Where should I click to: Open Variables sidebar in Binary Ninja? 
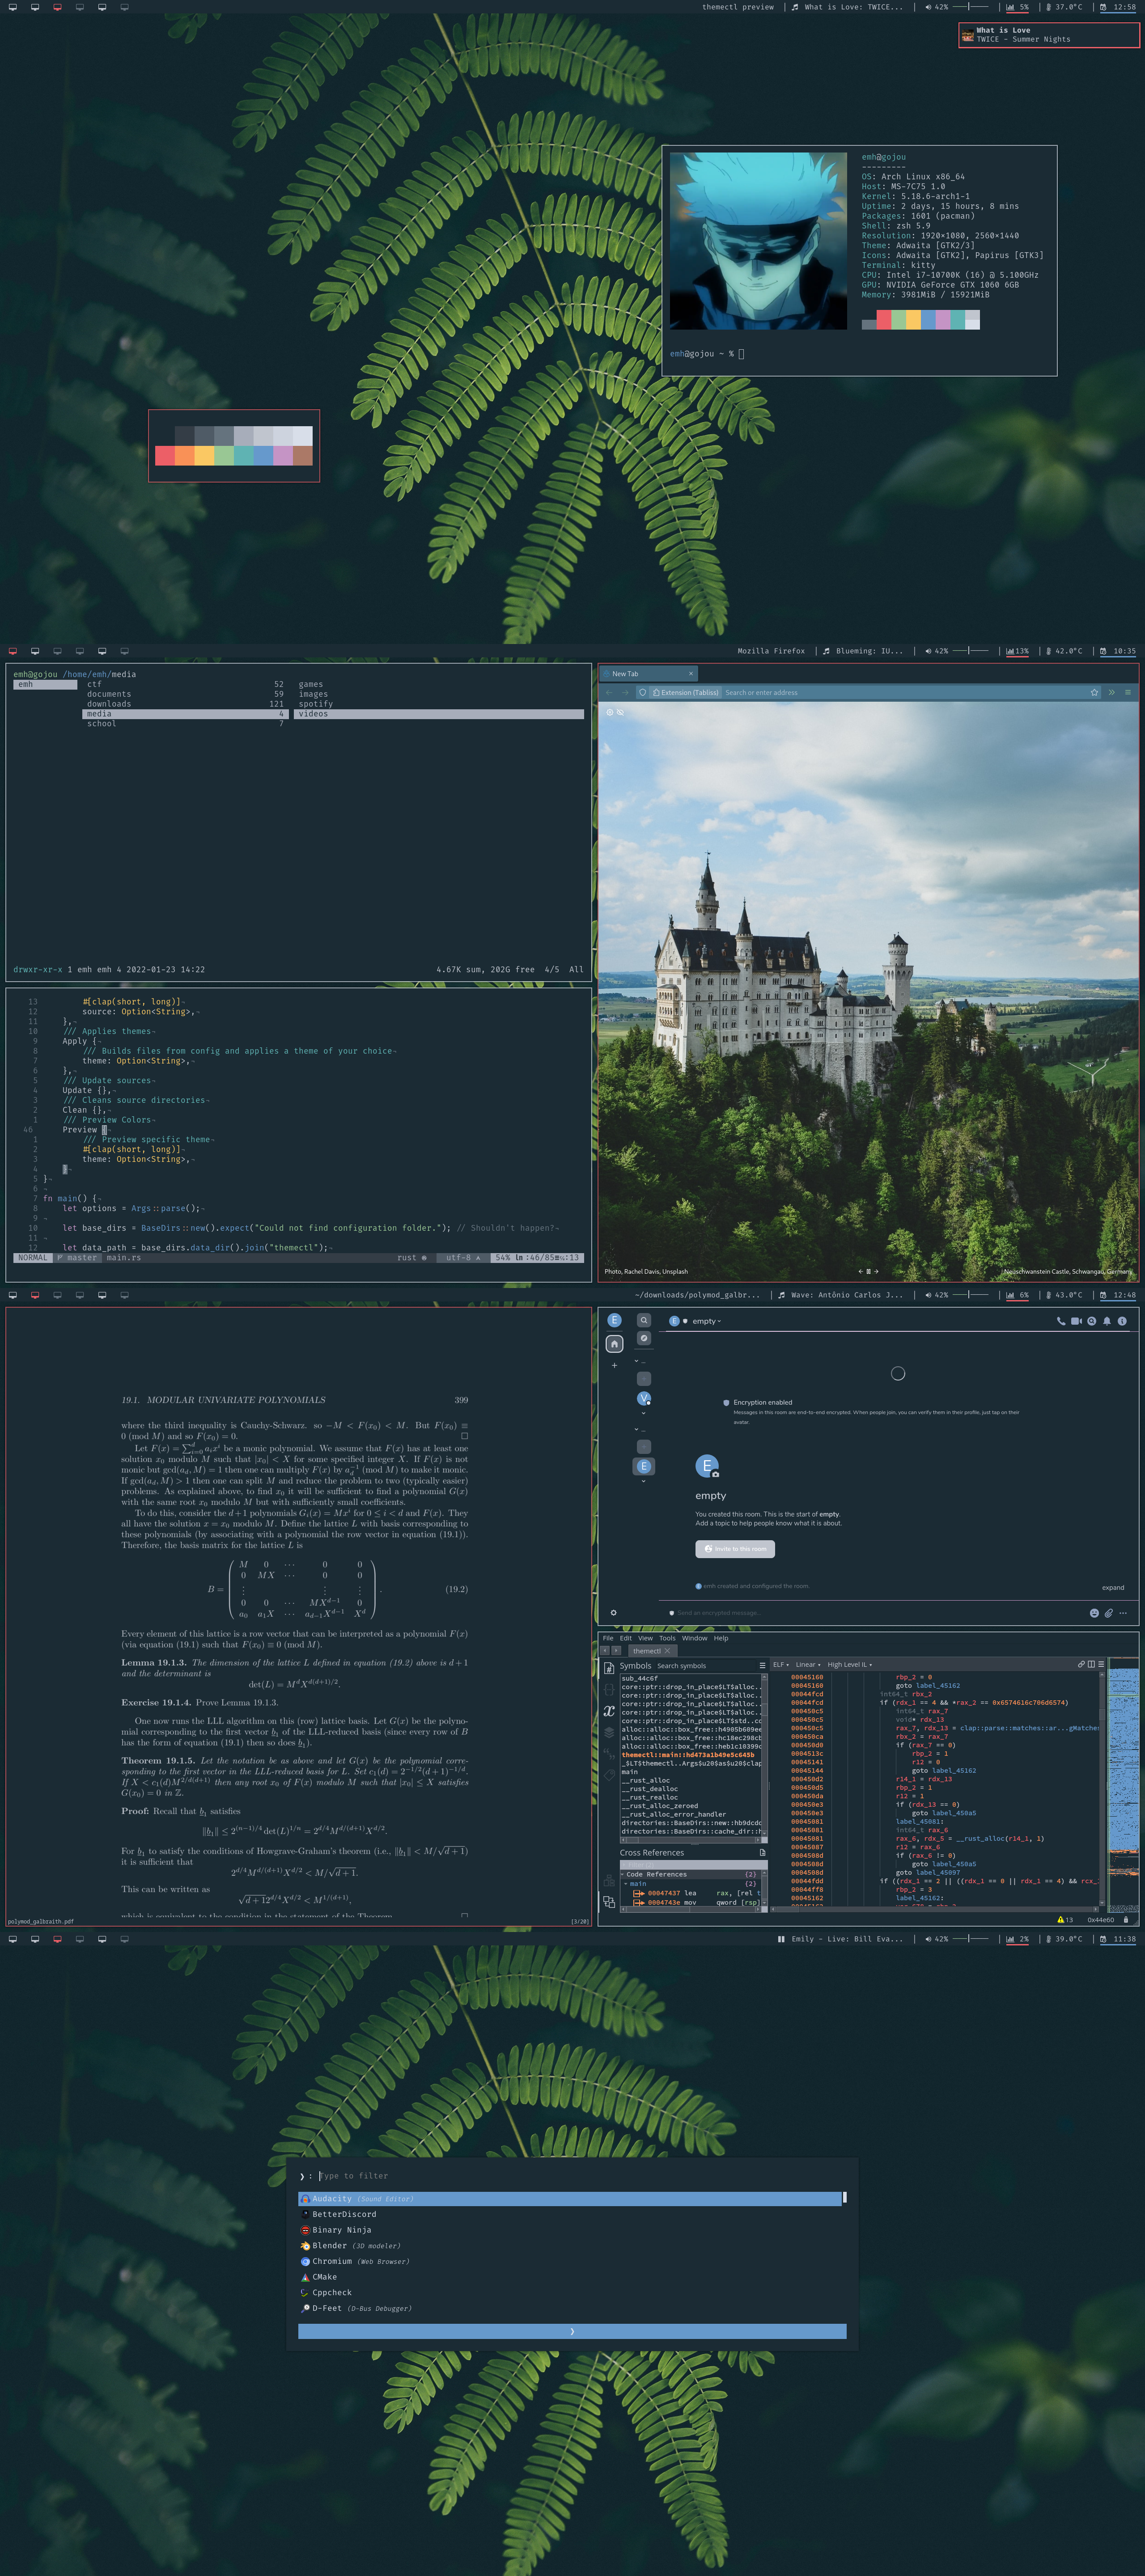point(609,1711)
